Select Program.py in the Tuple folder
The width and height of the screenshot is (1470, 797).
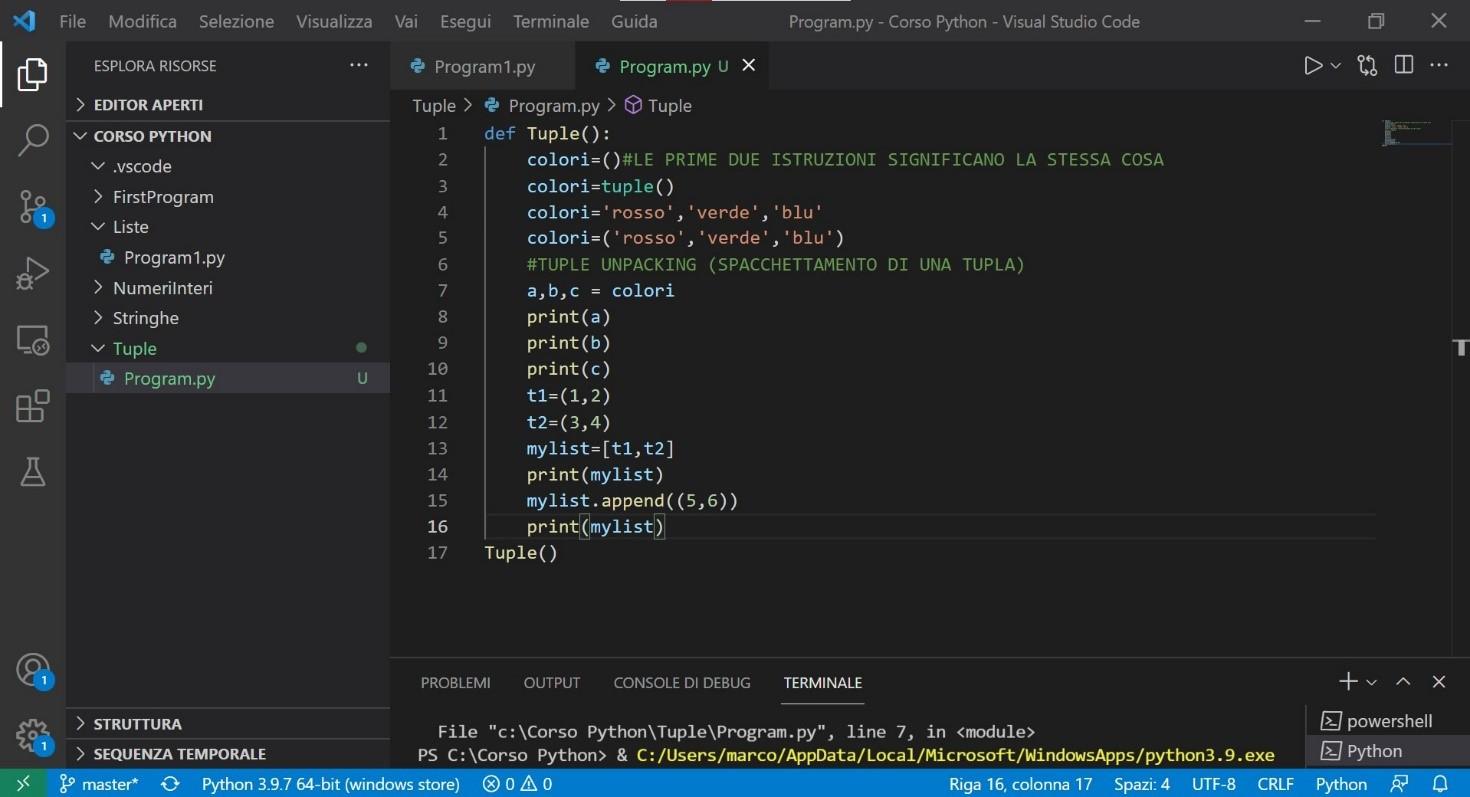[228, 379]
